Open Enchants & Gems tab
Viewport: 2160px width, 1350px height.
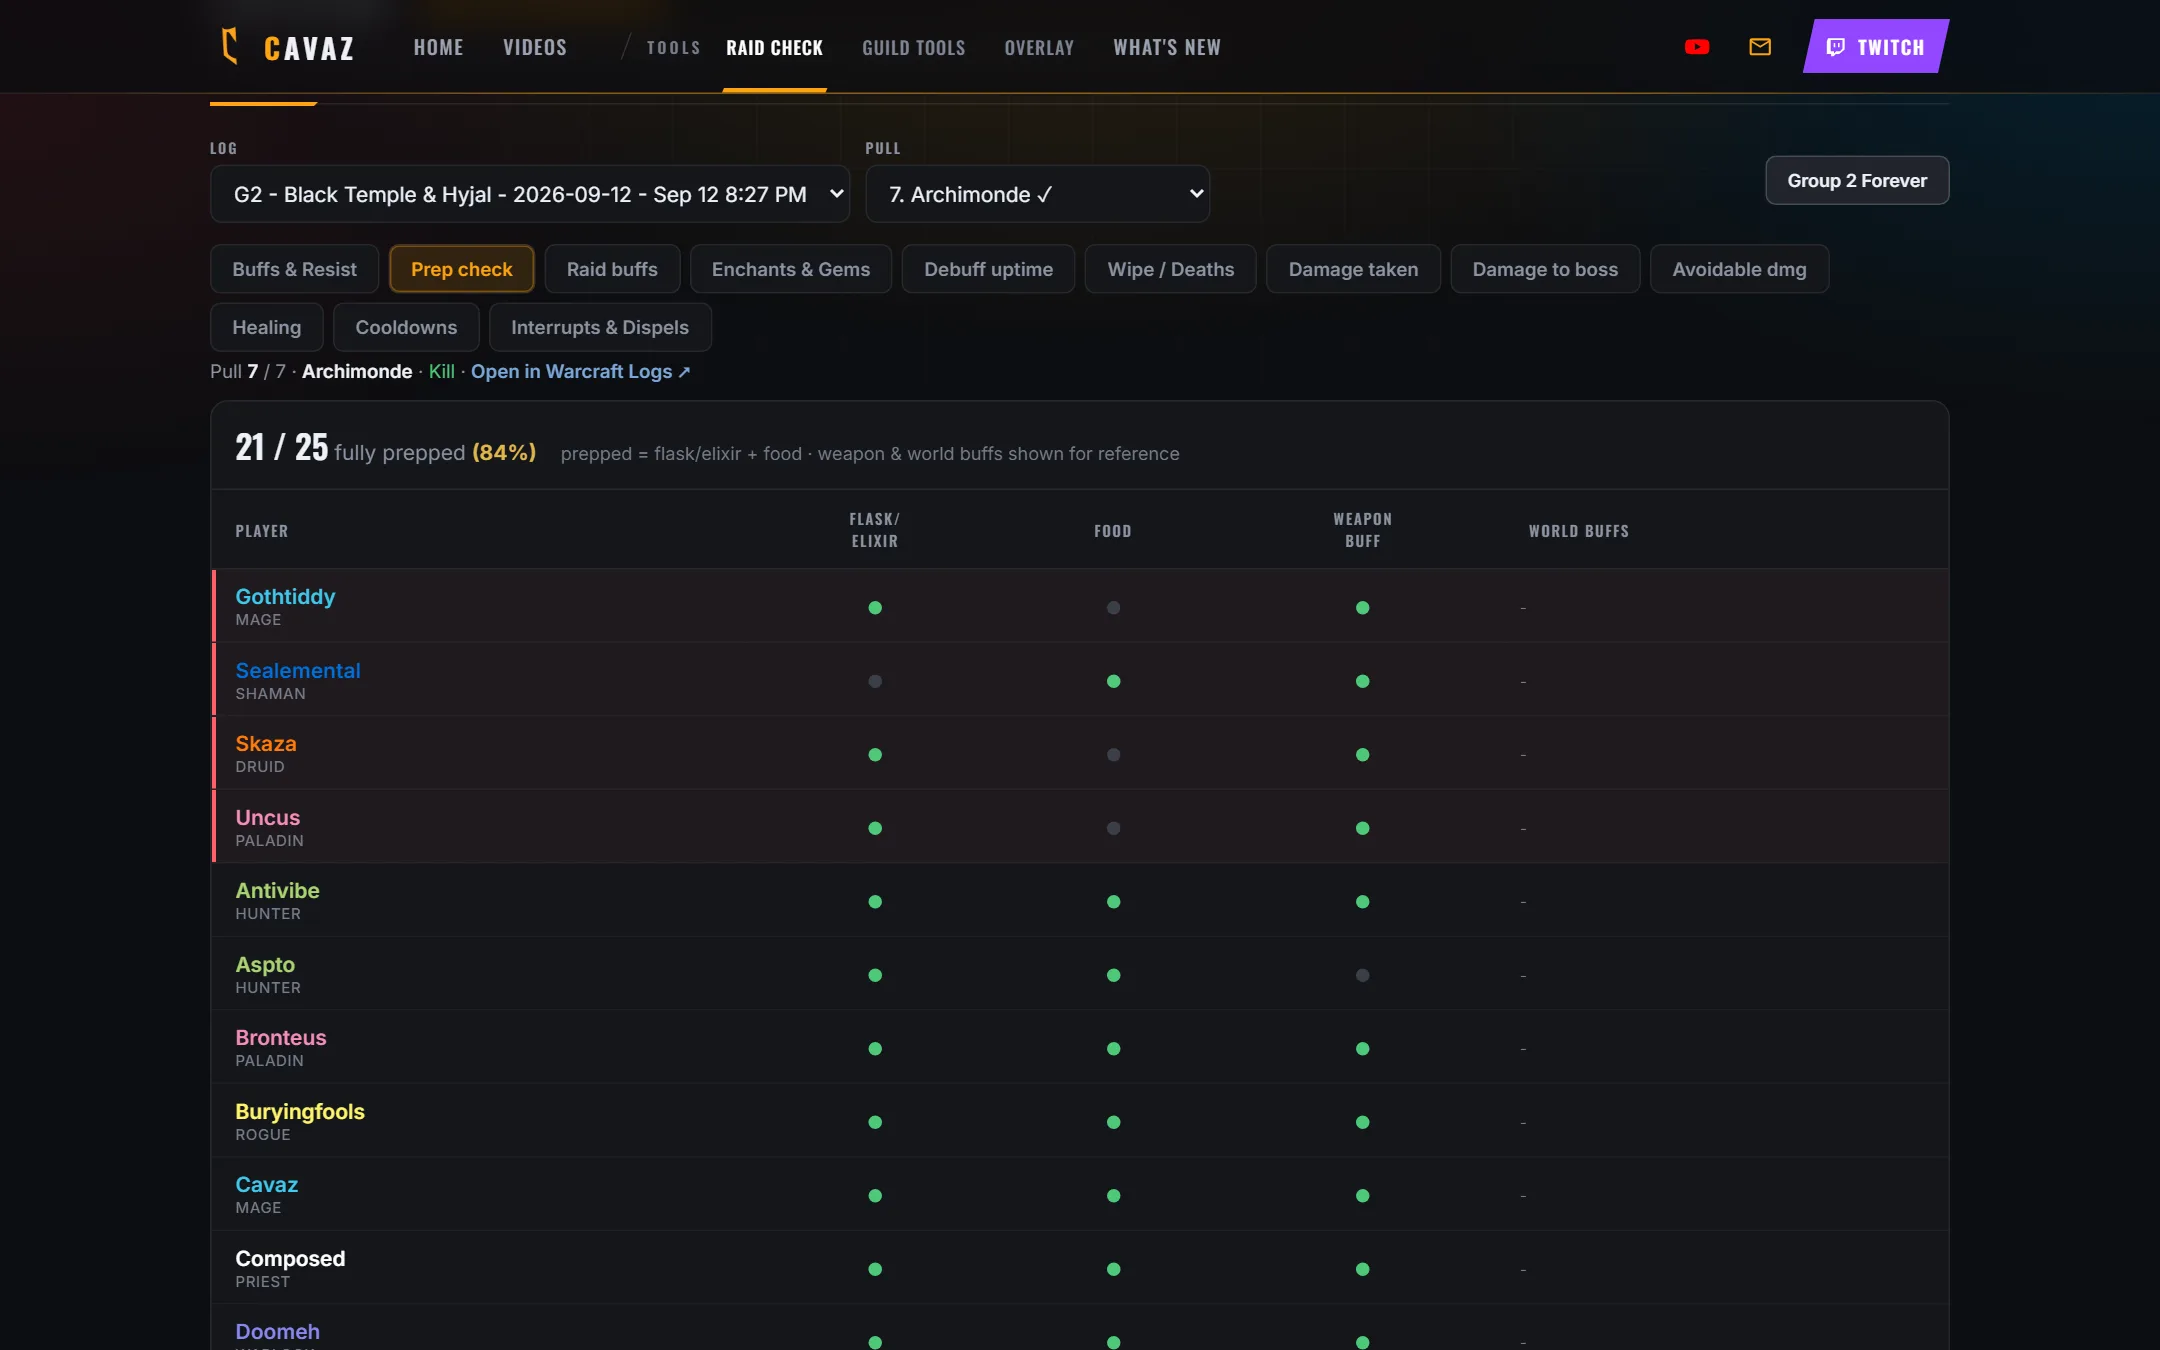pos(791,269)
